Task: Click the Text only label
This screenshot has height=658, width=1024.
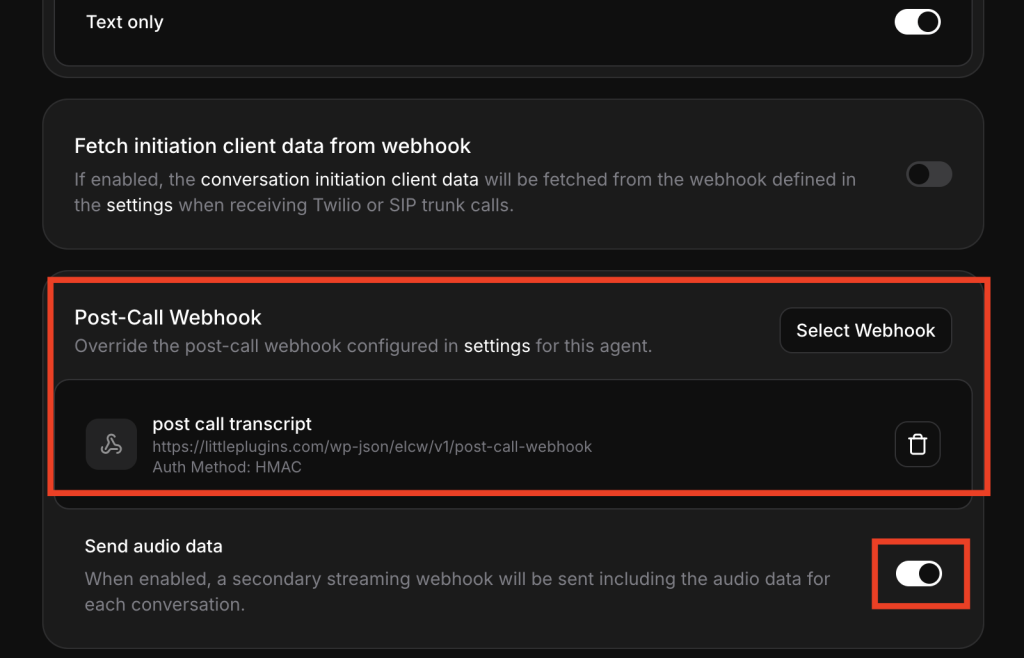Action: (x=125, y=22)
